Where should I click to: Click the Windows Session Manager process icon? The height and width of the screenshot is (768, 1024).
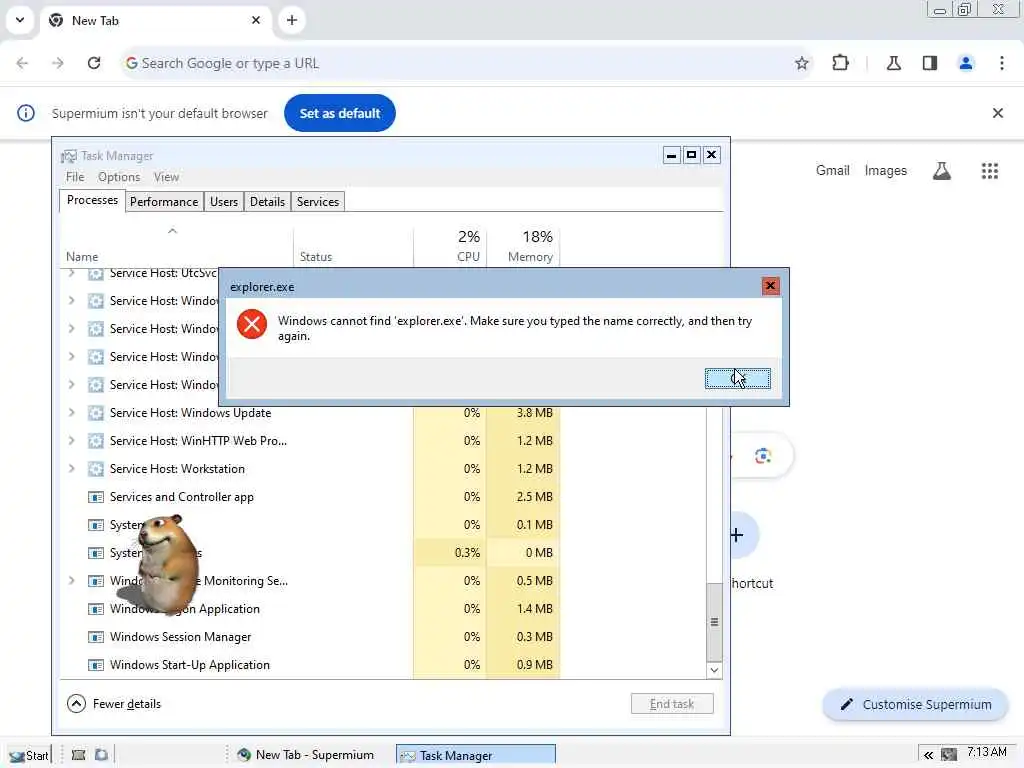point(96,637)
